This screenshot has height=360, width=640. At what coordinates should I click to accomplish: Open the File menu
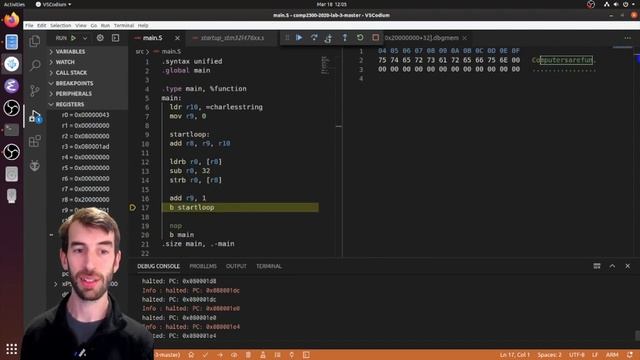[29, 25]
